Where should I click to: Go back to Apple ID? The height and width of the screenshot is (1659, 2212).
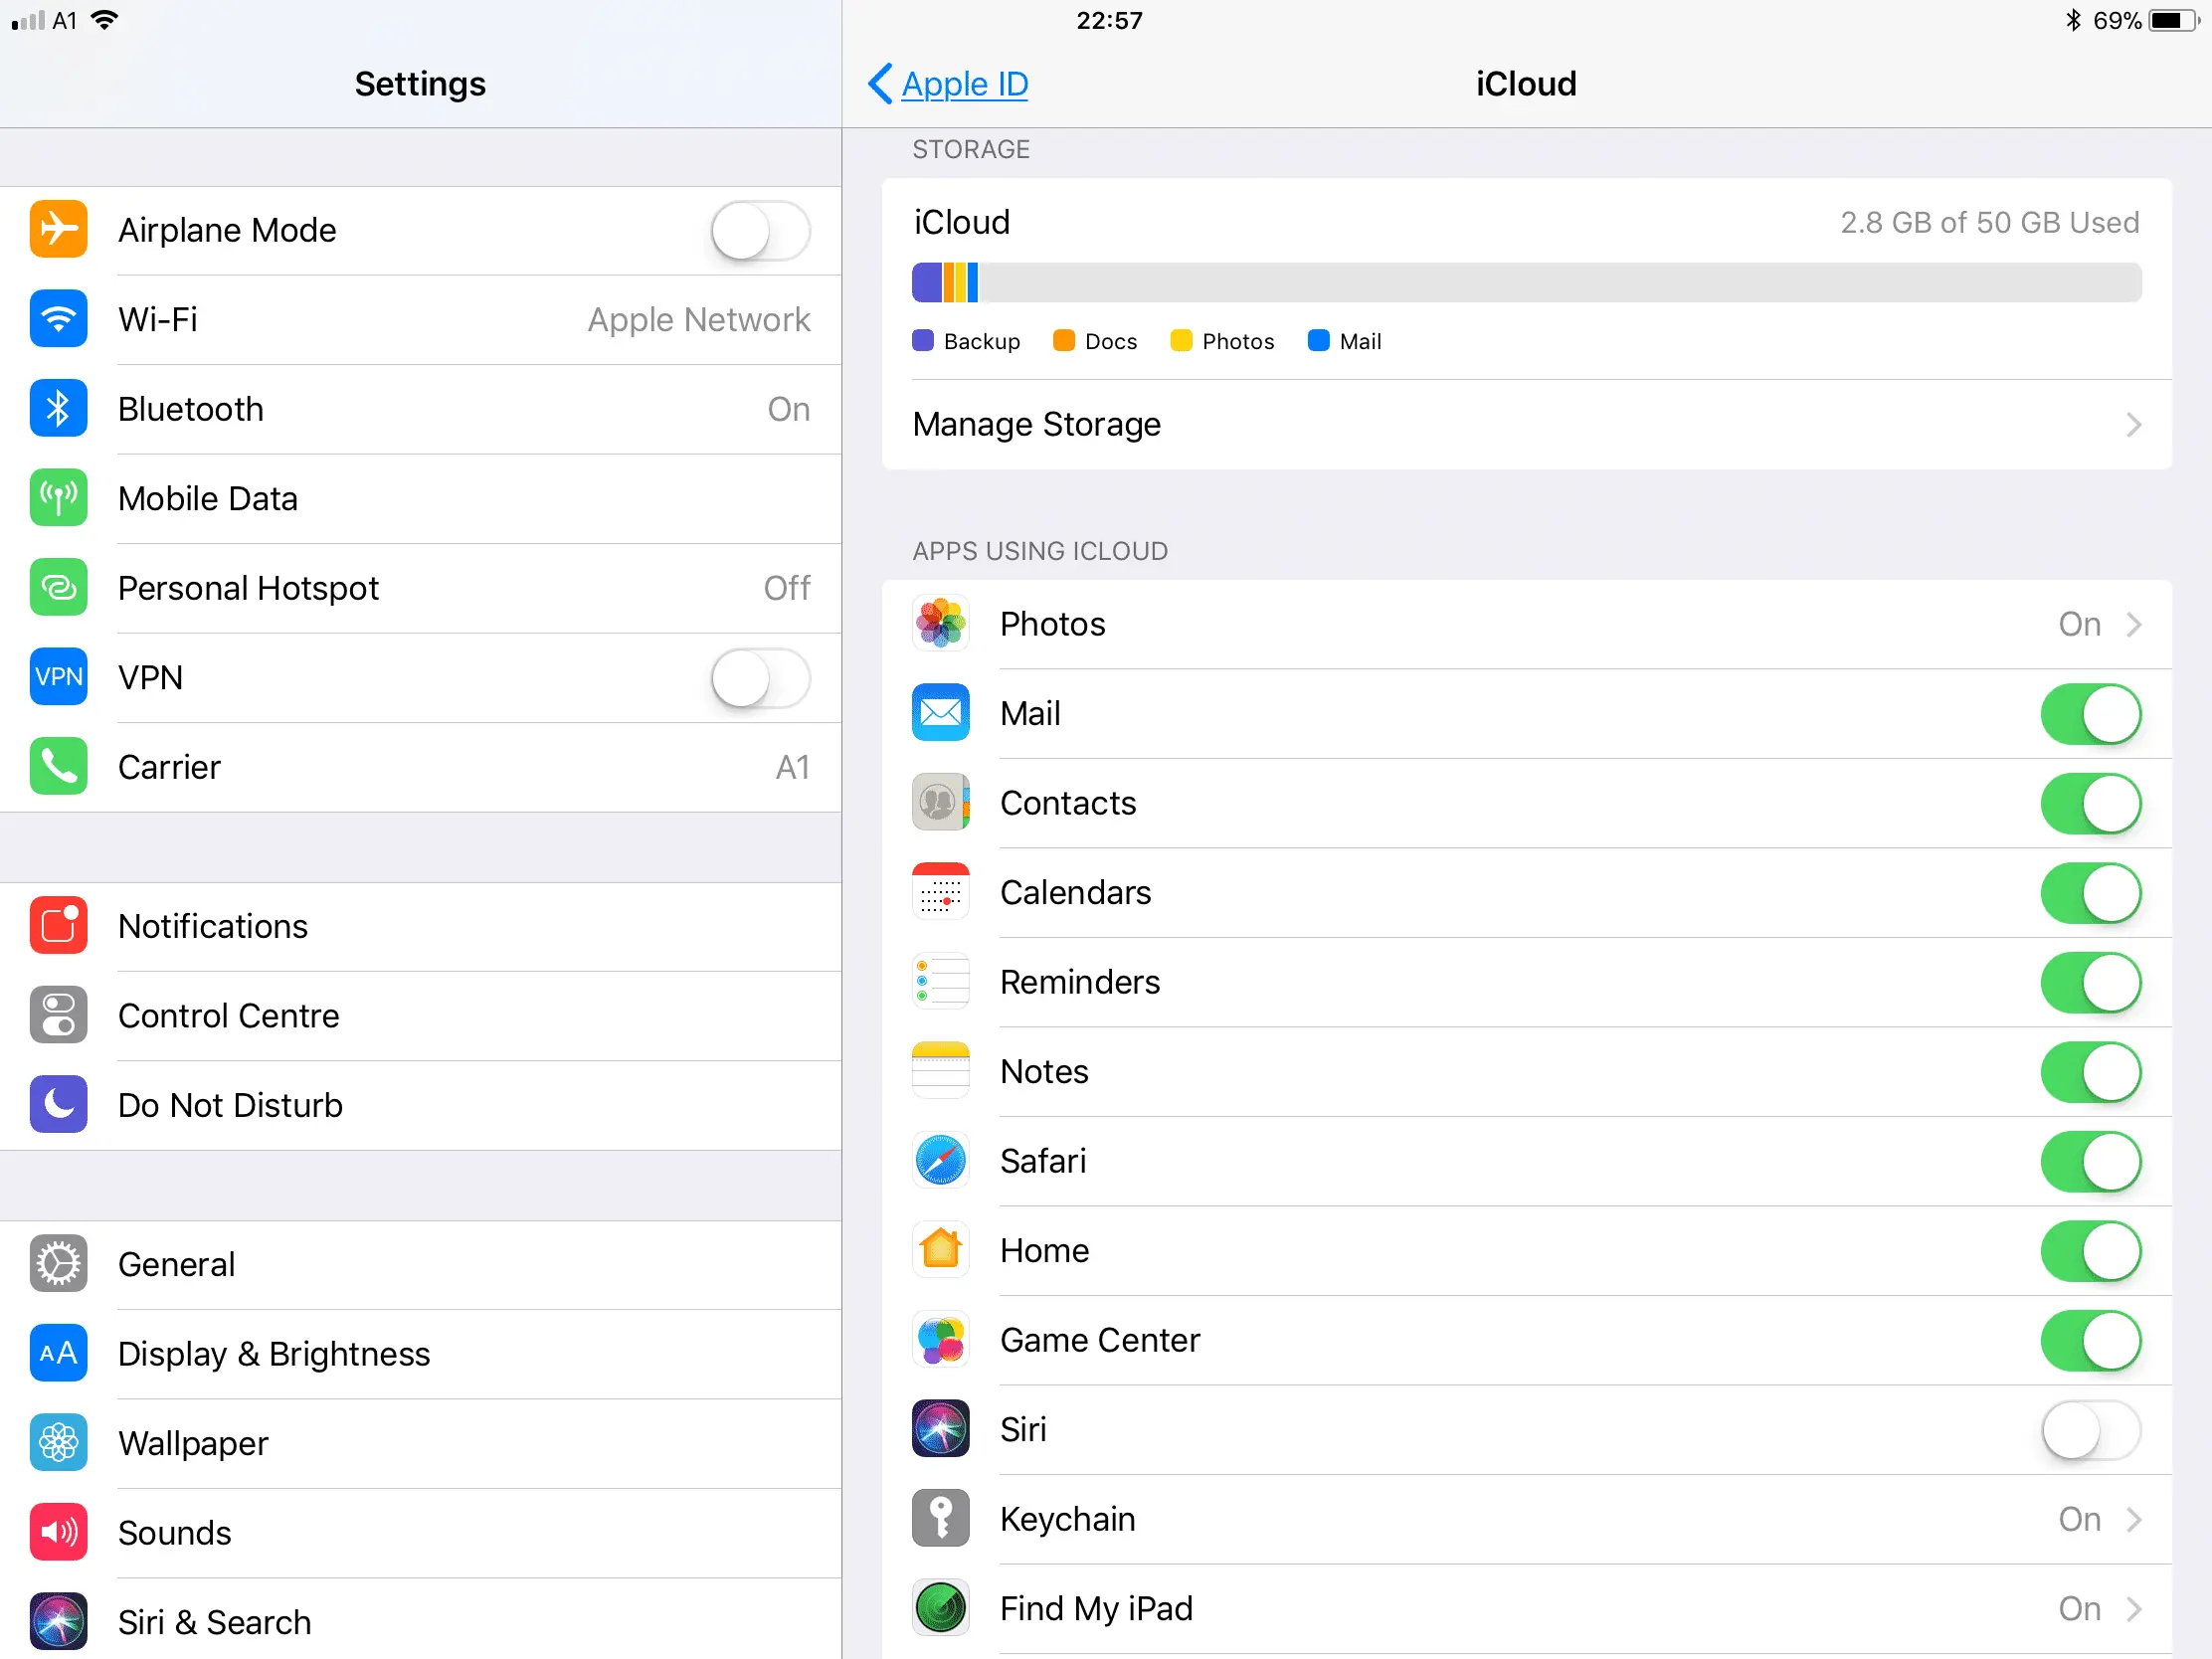click(x=945, y=84)
